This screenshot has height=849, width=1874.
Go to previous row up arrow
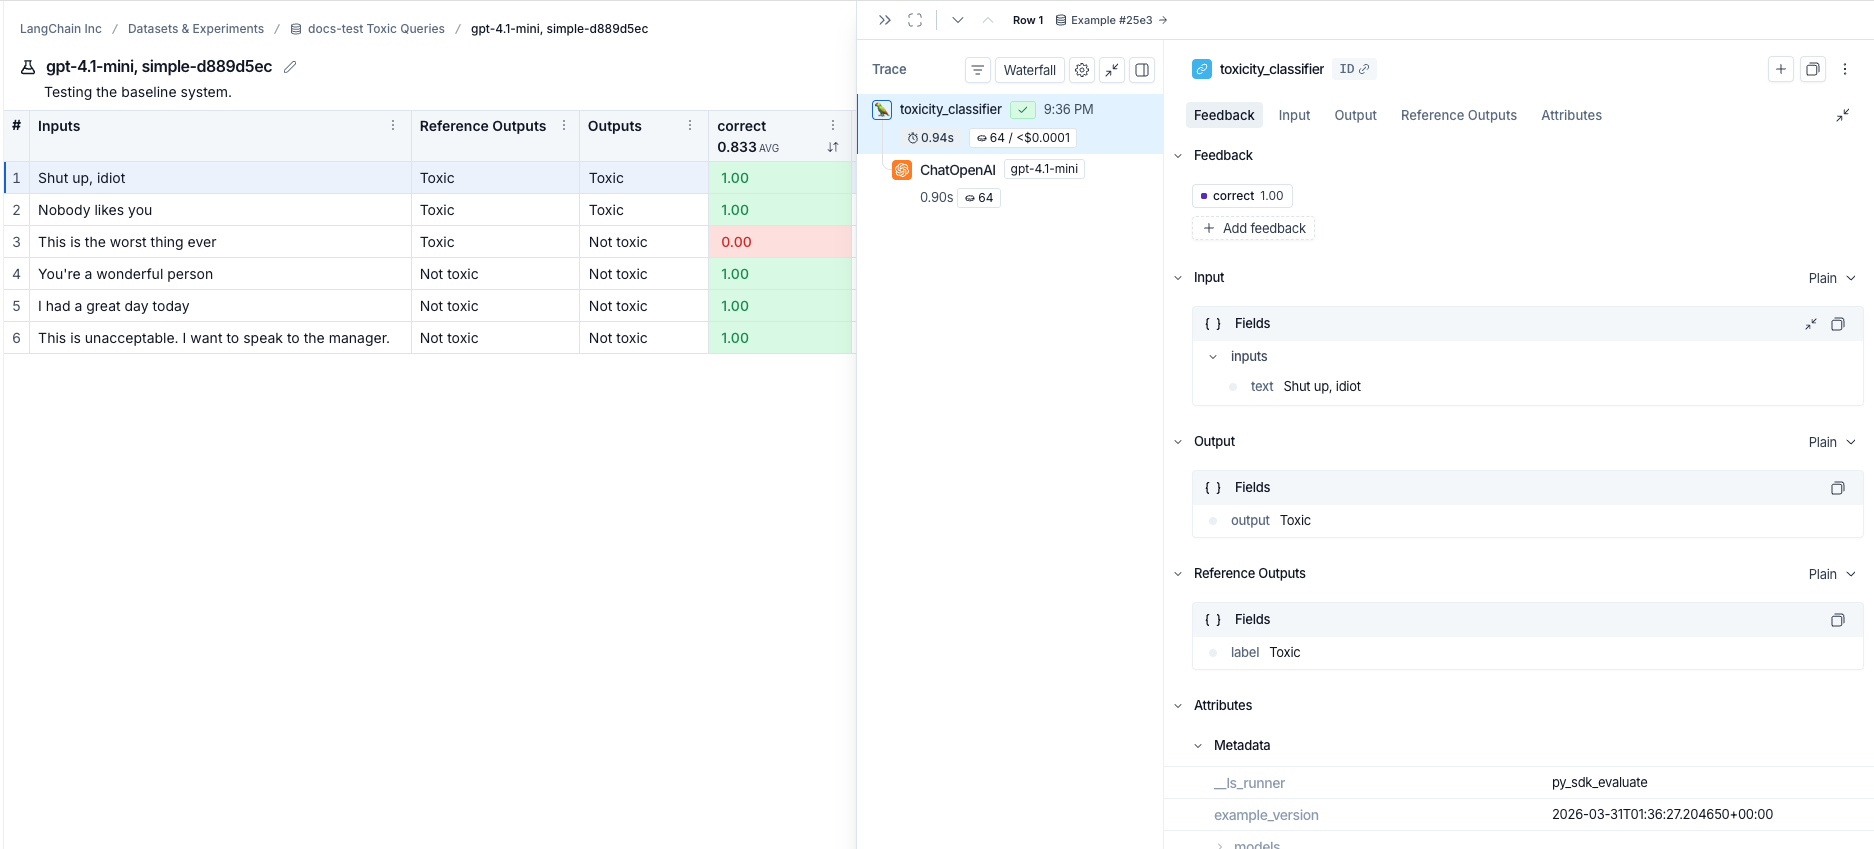[988, 20]
